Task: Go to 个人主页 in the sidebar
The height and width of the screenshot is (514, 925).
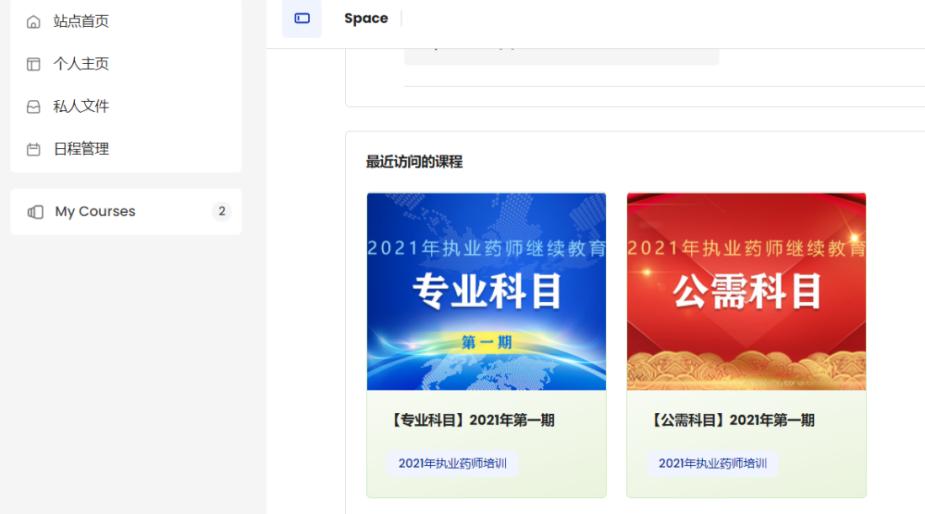Action: 81,64
